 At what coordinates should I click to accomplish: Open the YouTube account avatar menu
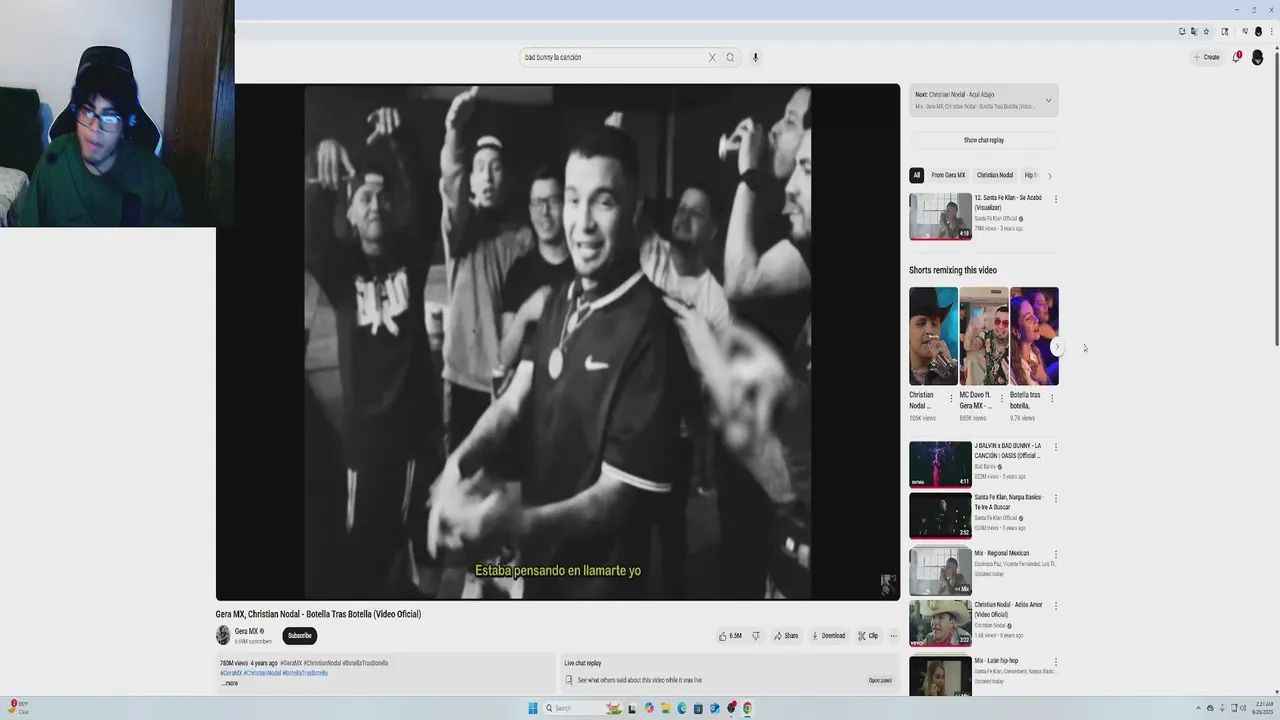(1257, 57)
